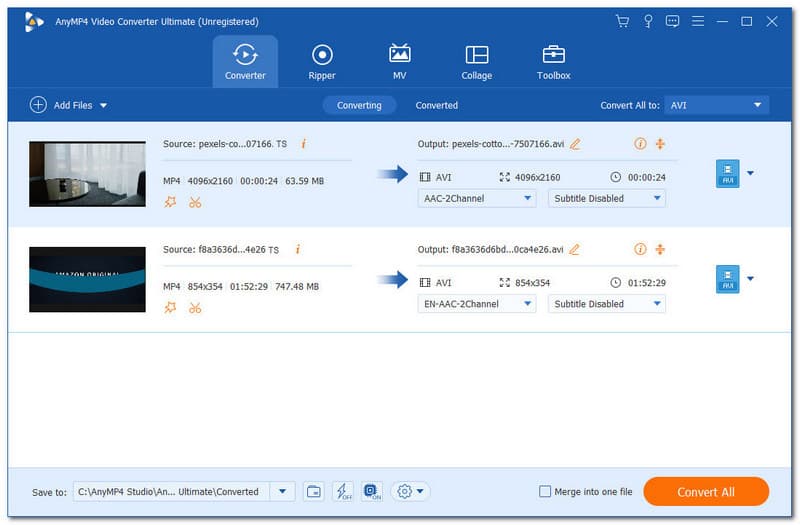The height and width of the screenshot is (525, 800).
Task: Open the Converted tab
Action: point(437,105)
